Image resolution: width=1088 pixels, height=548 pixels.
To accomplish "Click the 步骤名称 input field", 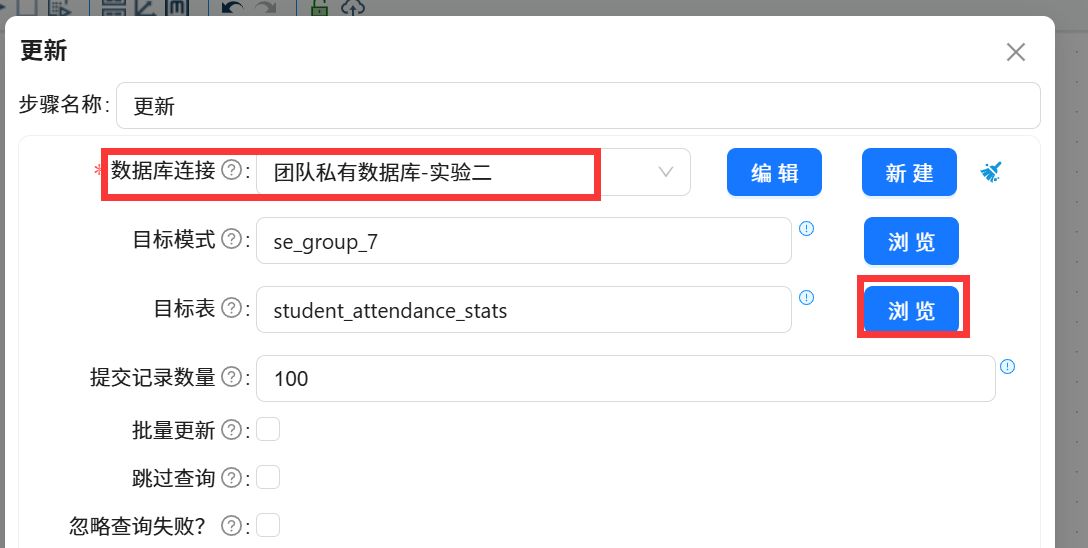I will click(578, 105).
